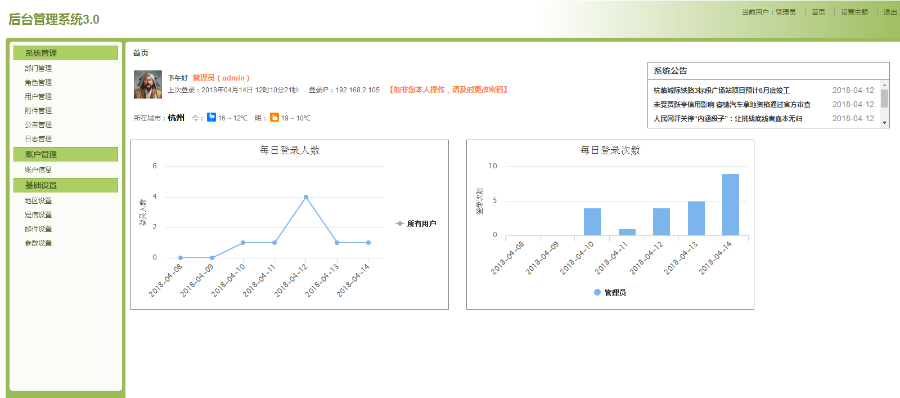Click the 2018-04-10 data point on line chart
900x398 pixels.
[243, 242]
